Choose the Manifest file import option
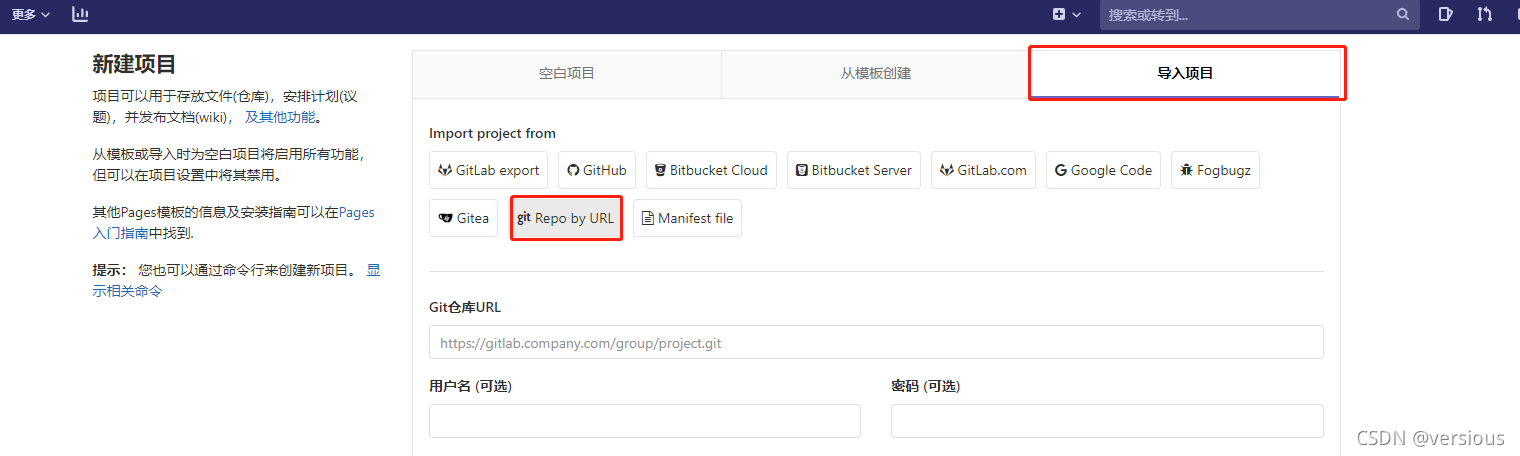This screenshot has width=1520, height=456. 687,218
